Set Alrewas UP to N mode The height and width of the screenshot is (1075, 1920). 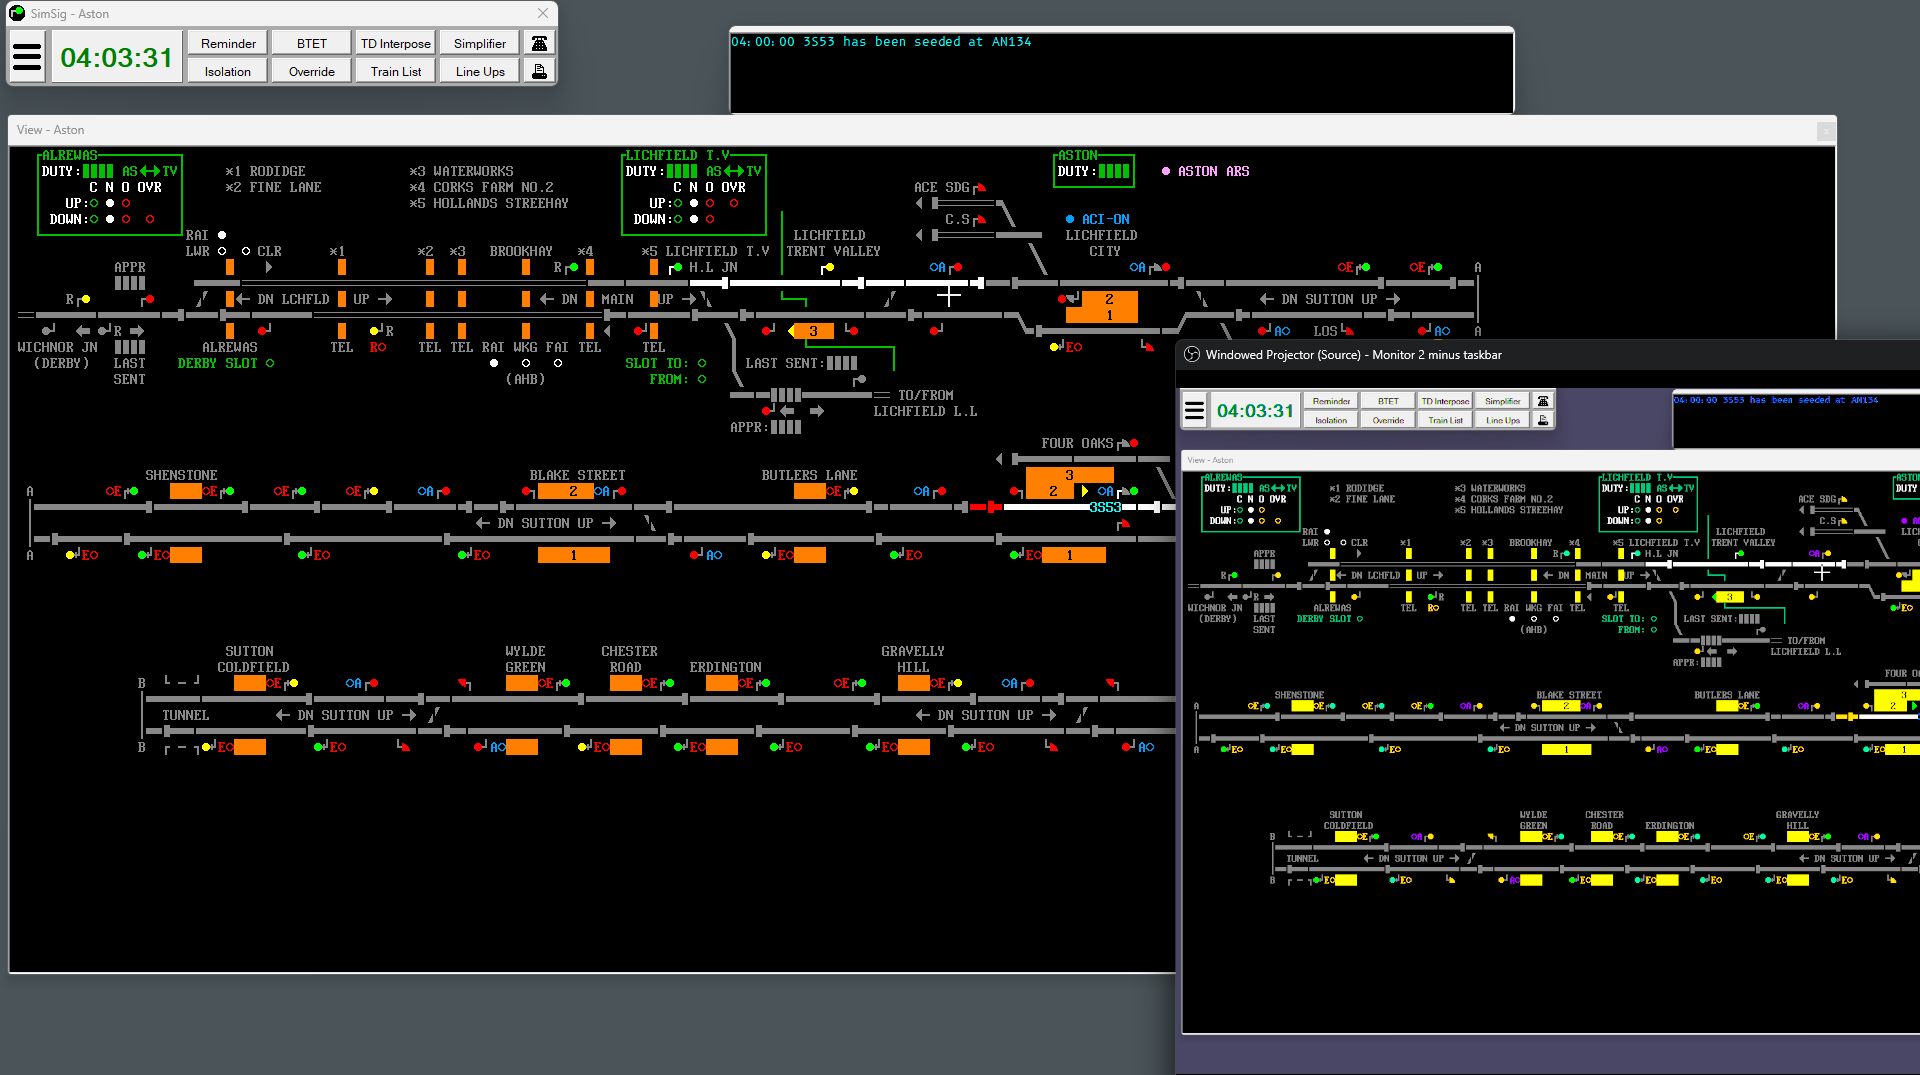point(110,203)
